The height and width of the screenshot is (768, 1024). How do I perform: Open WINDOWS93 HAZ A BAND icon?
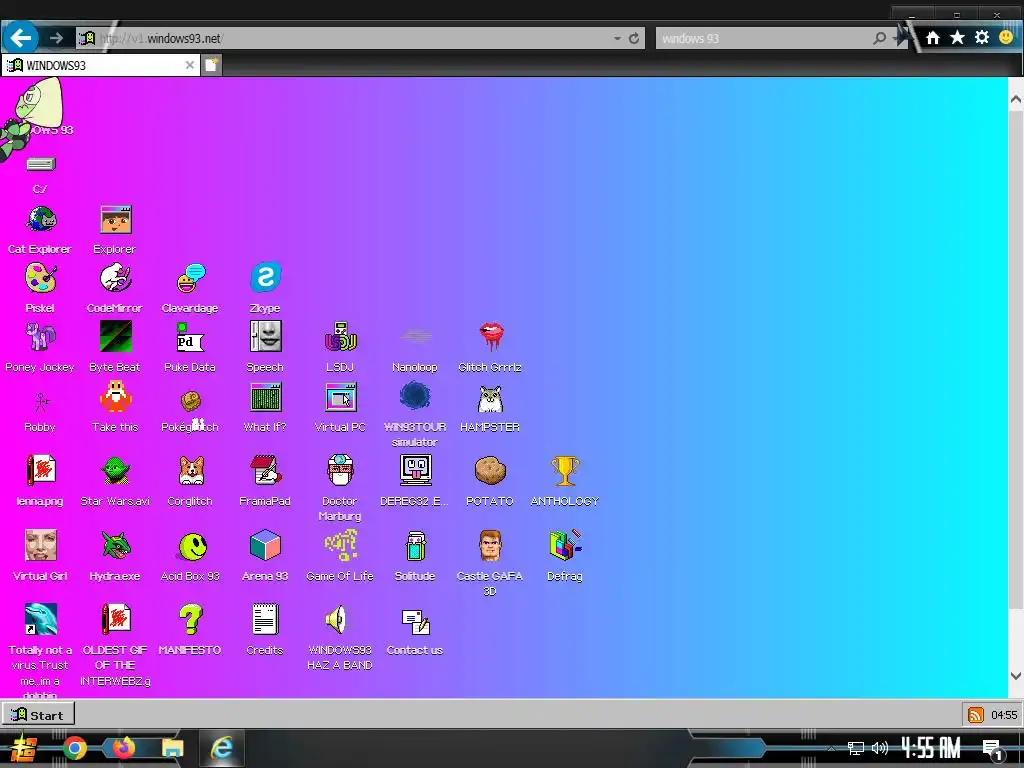337,620
